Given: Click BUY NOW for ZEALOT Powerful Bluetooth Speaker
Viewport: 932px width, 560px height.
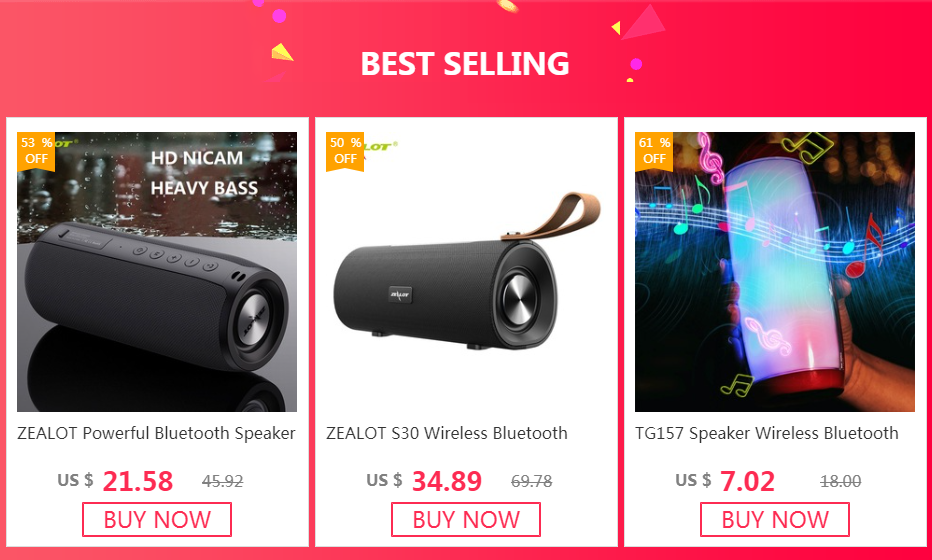Looking at the screenshot, I should [157, 520].
